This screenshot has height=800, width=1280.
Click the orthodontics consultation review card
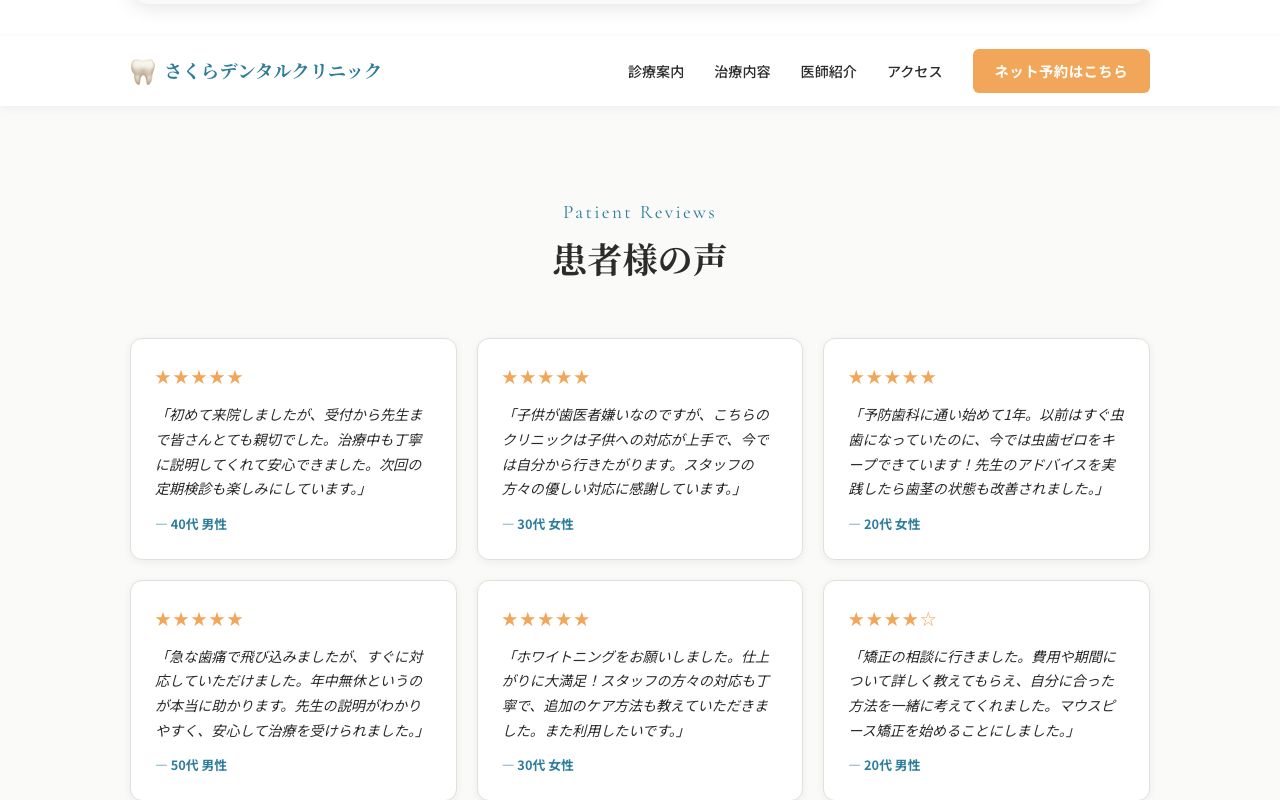986,690
